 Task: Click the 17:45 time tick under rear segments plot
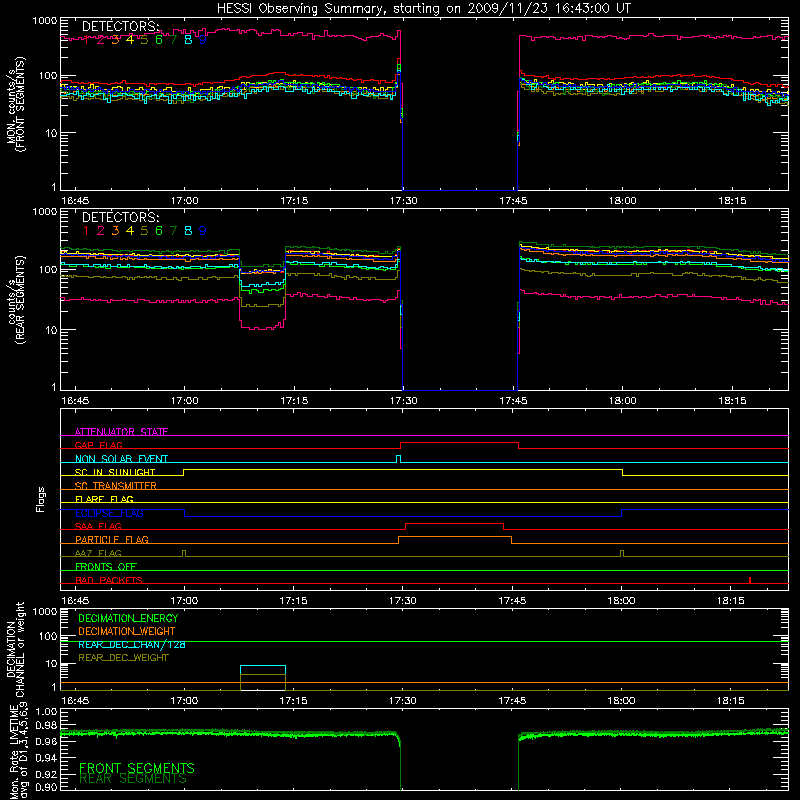[x=513, y=401]
